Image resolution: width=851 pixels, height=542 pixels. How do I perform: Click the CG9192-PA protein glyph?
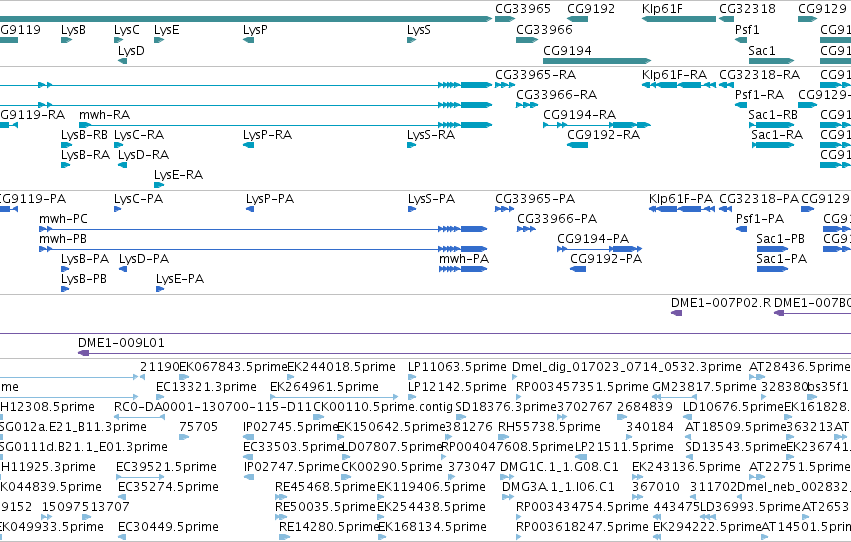578,269
